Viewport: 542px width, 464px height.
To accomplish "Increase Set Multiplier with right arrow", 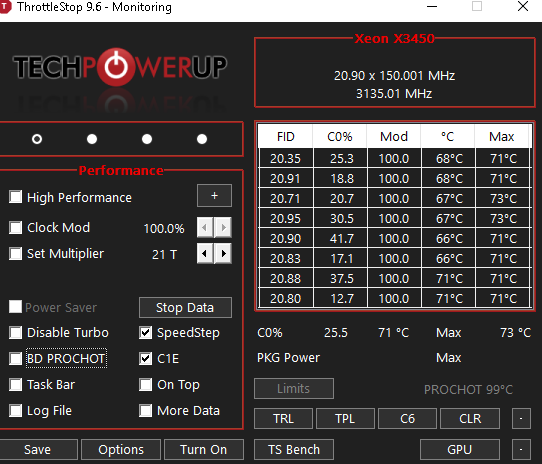I will (x=223, y=253).
